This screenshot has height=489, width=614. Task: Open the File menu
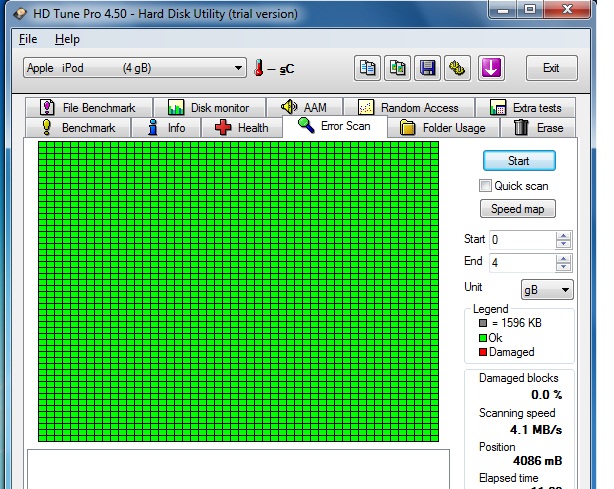[28, 39]
